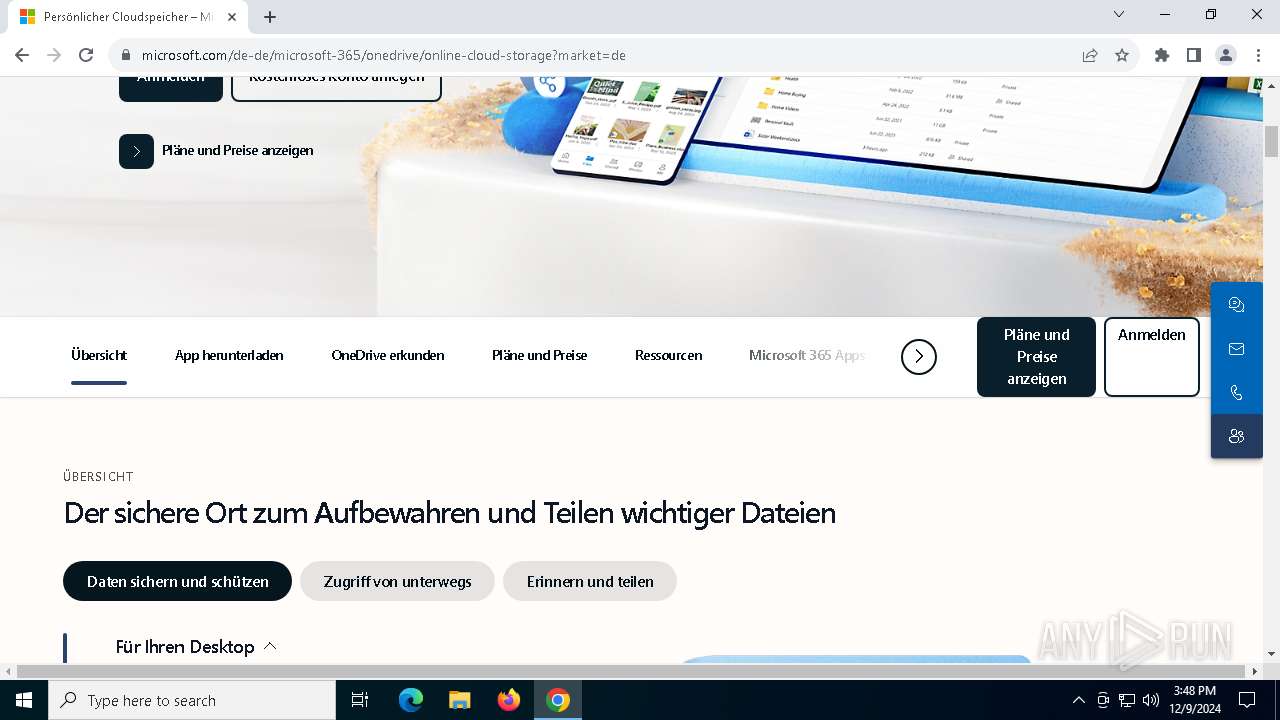The height and width of the screenshot is (720, 1280).
Task: Go to Pläne und Preise navigation item
Action: pos(540,355)
